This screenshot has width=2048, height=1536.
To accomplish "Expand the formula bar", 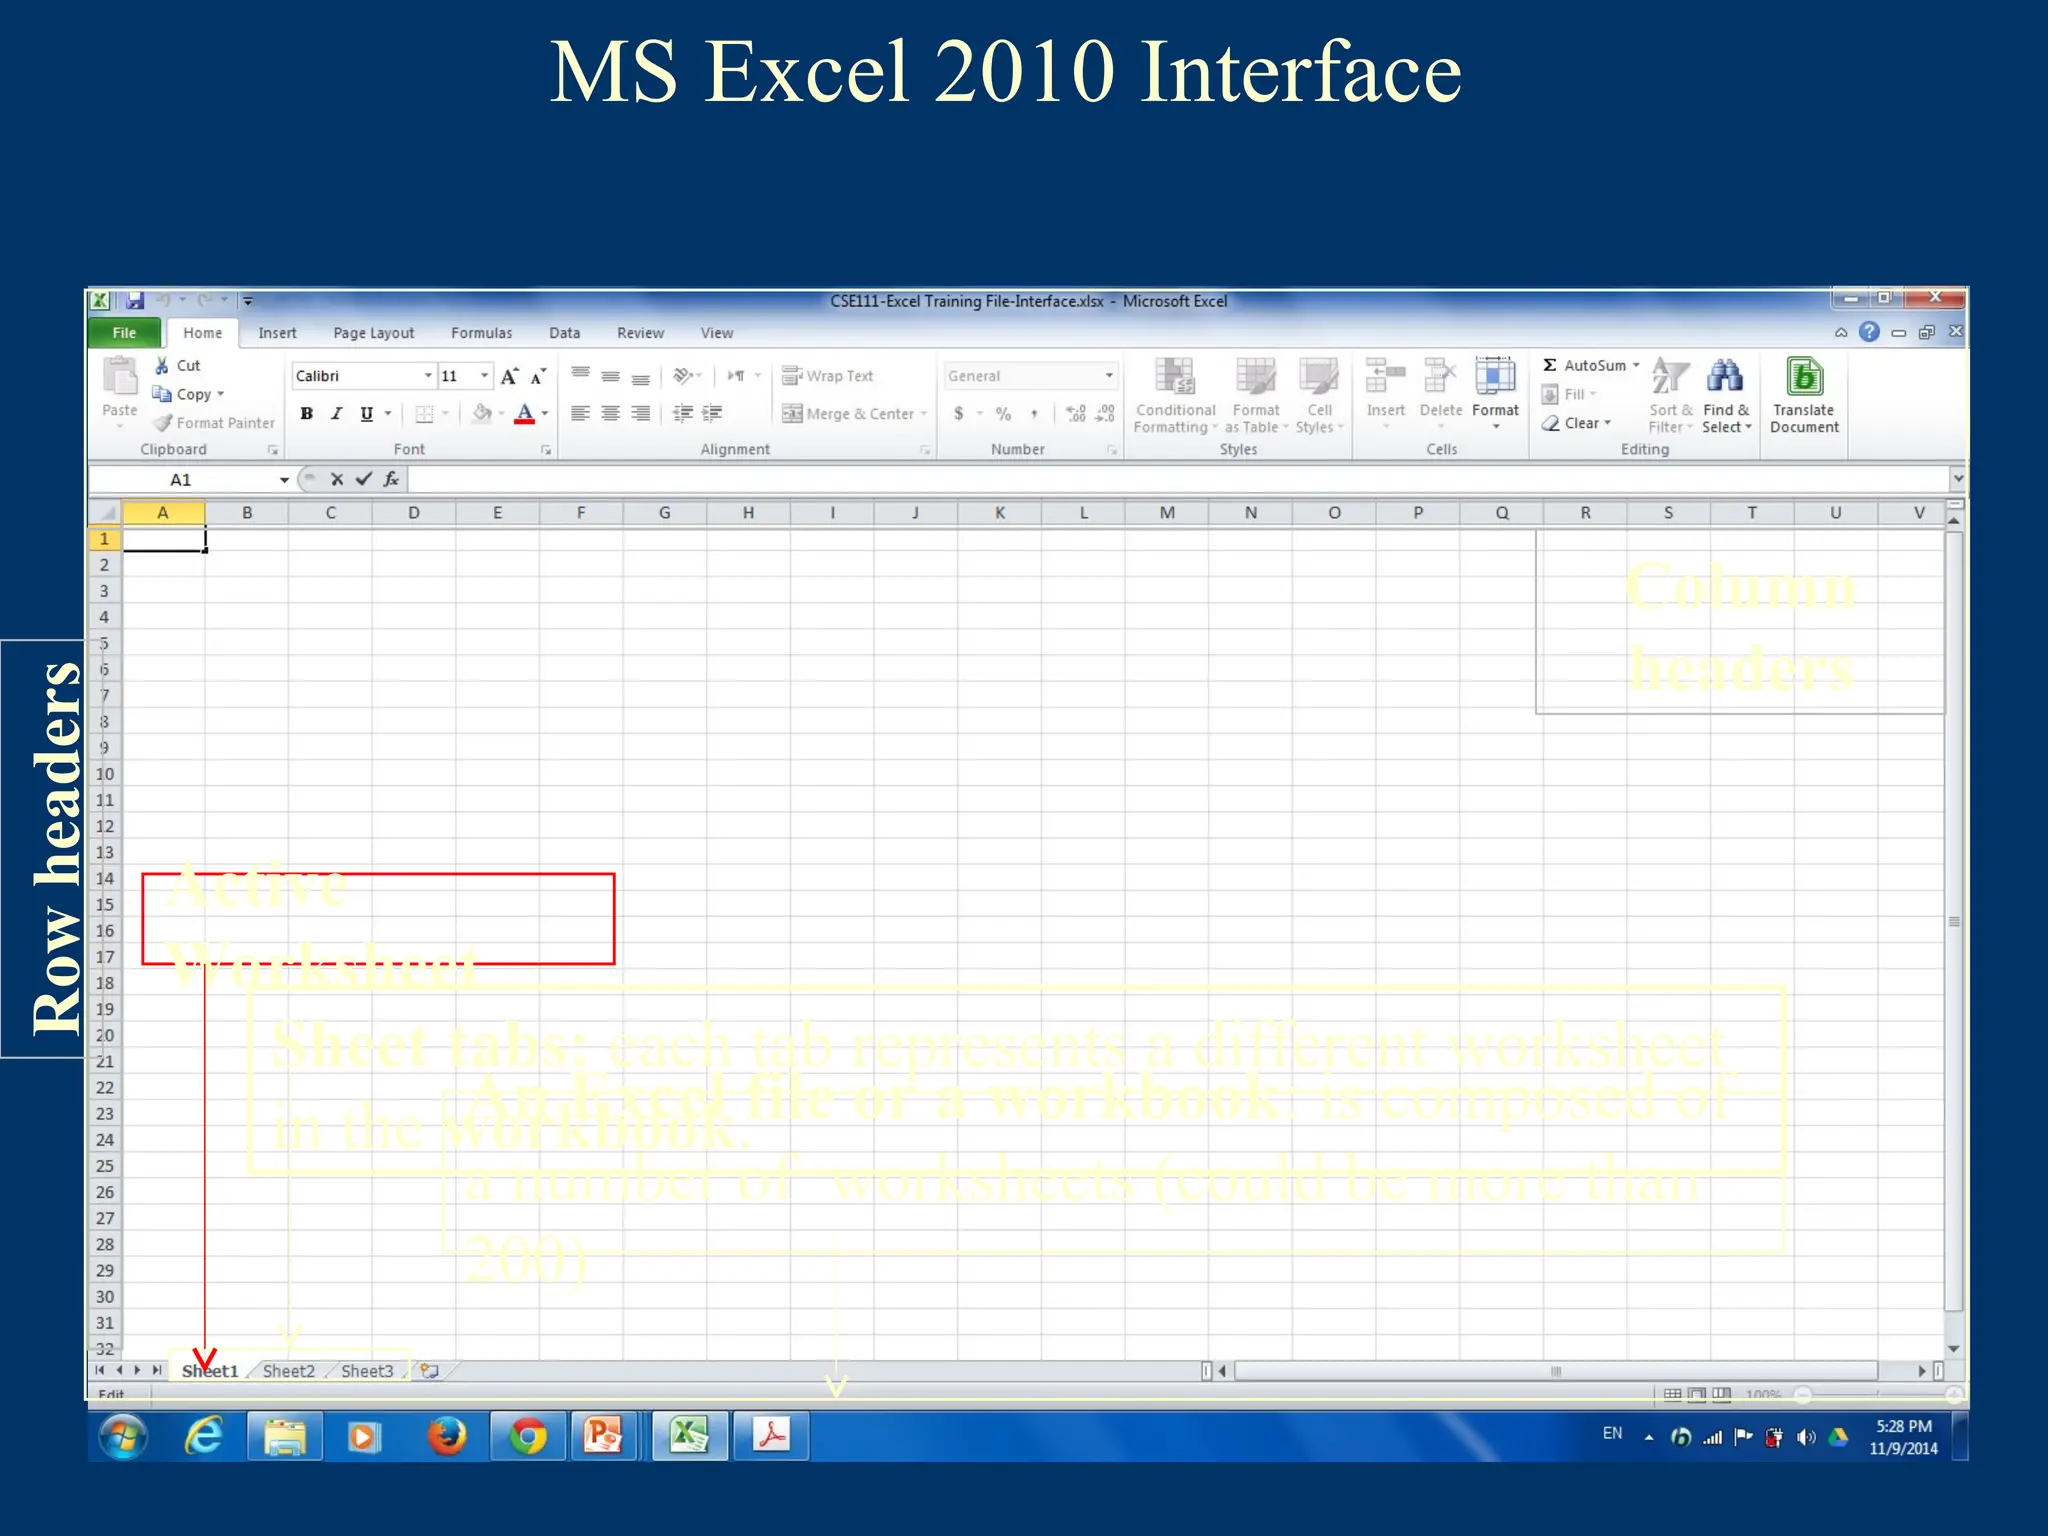I will click(x=1957, y=479).
